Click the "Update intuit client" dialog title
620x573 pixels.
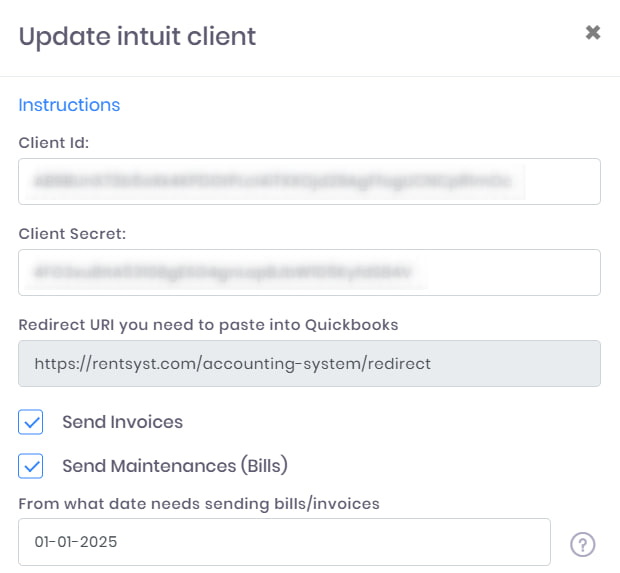point(137,37)
